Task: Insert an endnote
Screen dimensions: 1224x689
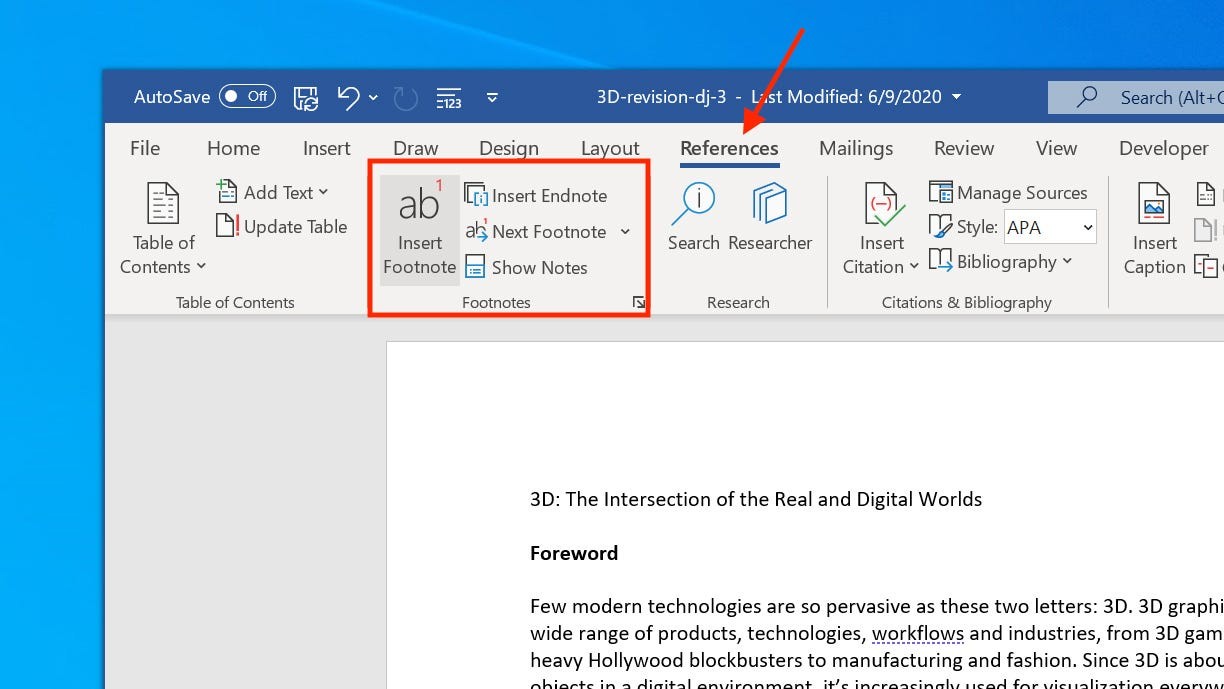Action: coord(537,195)
